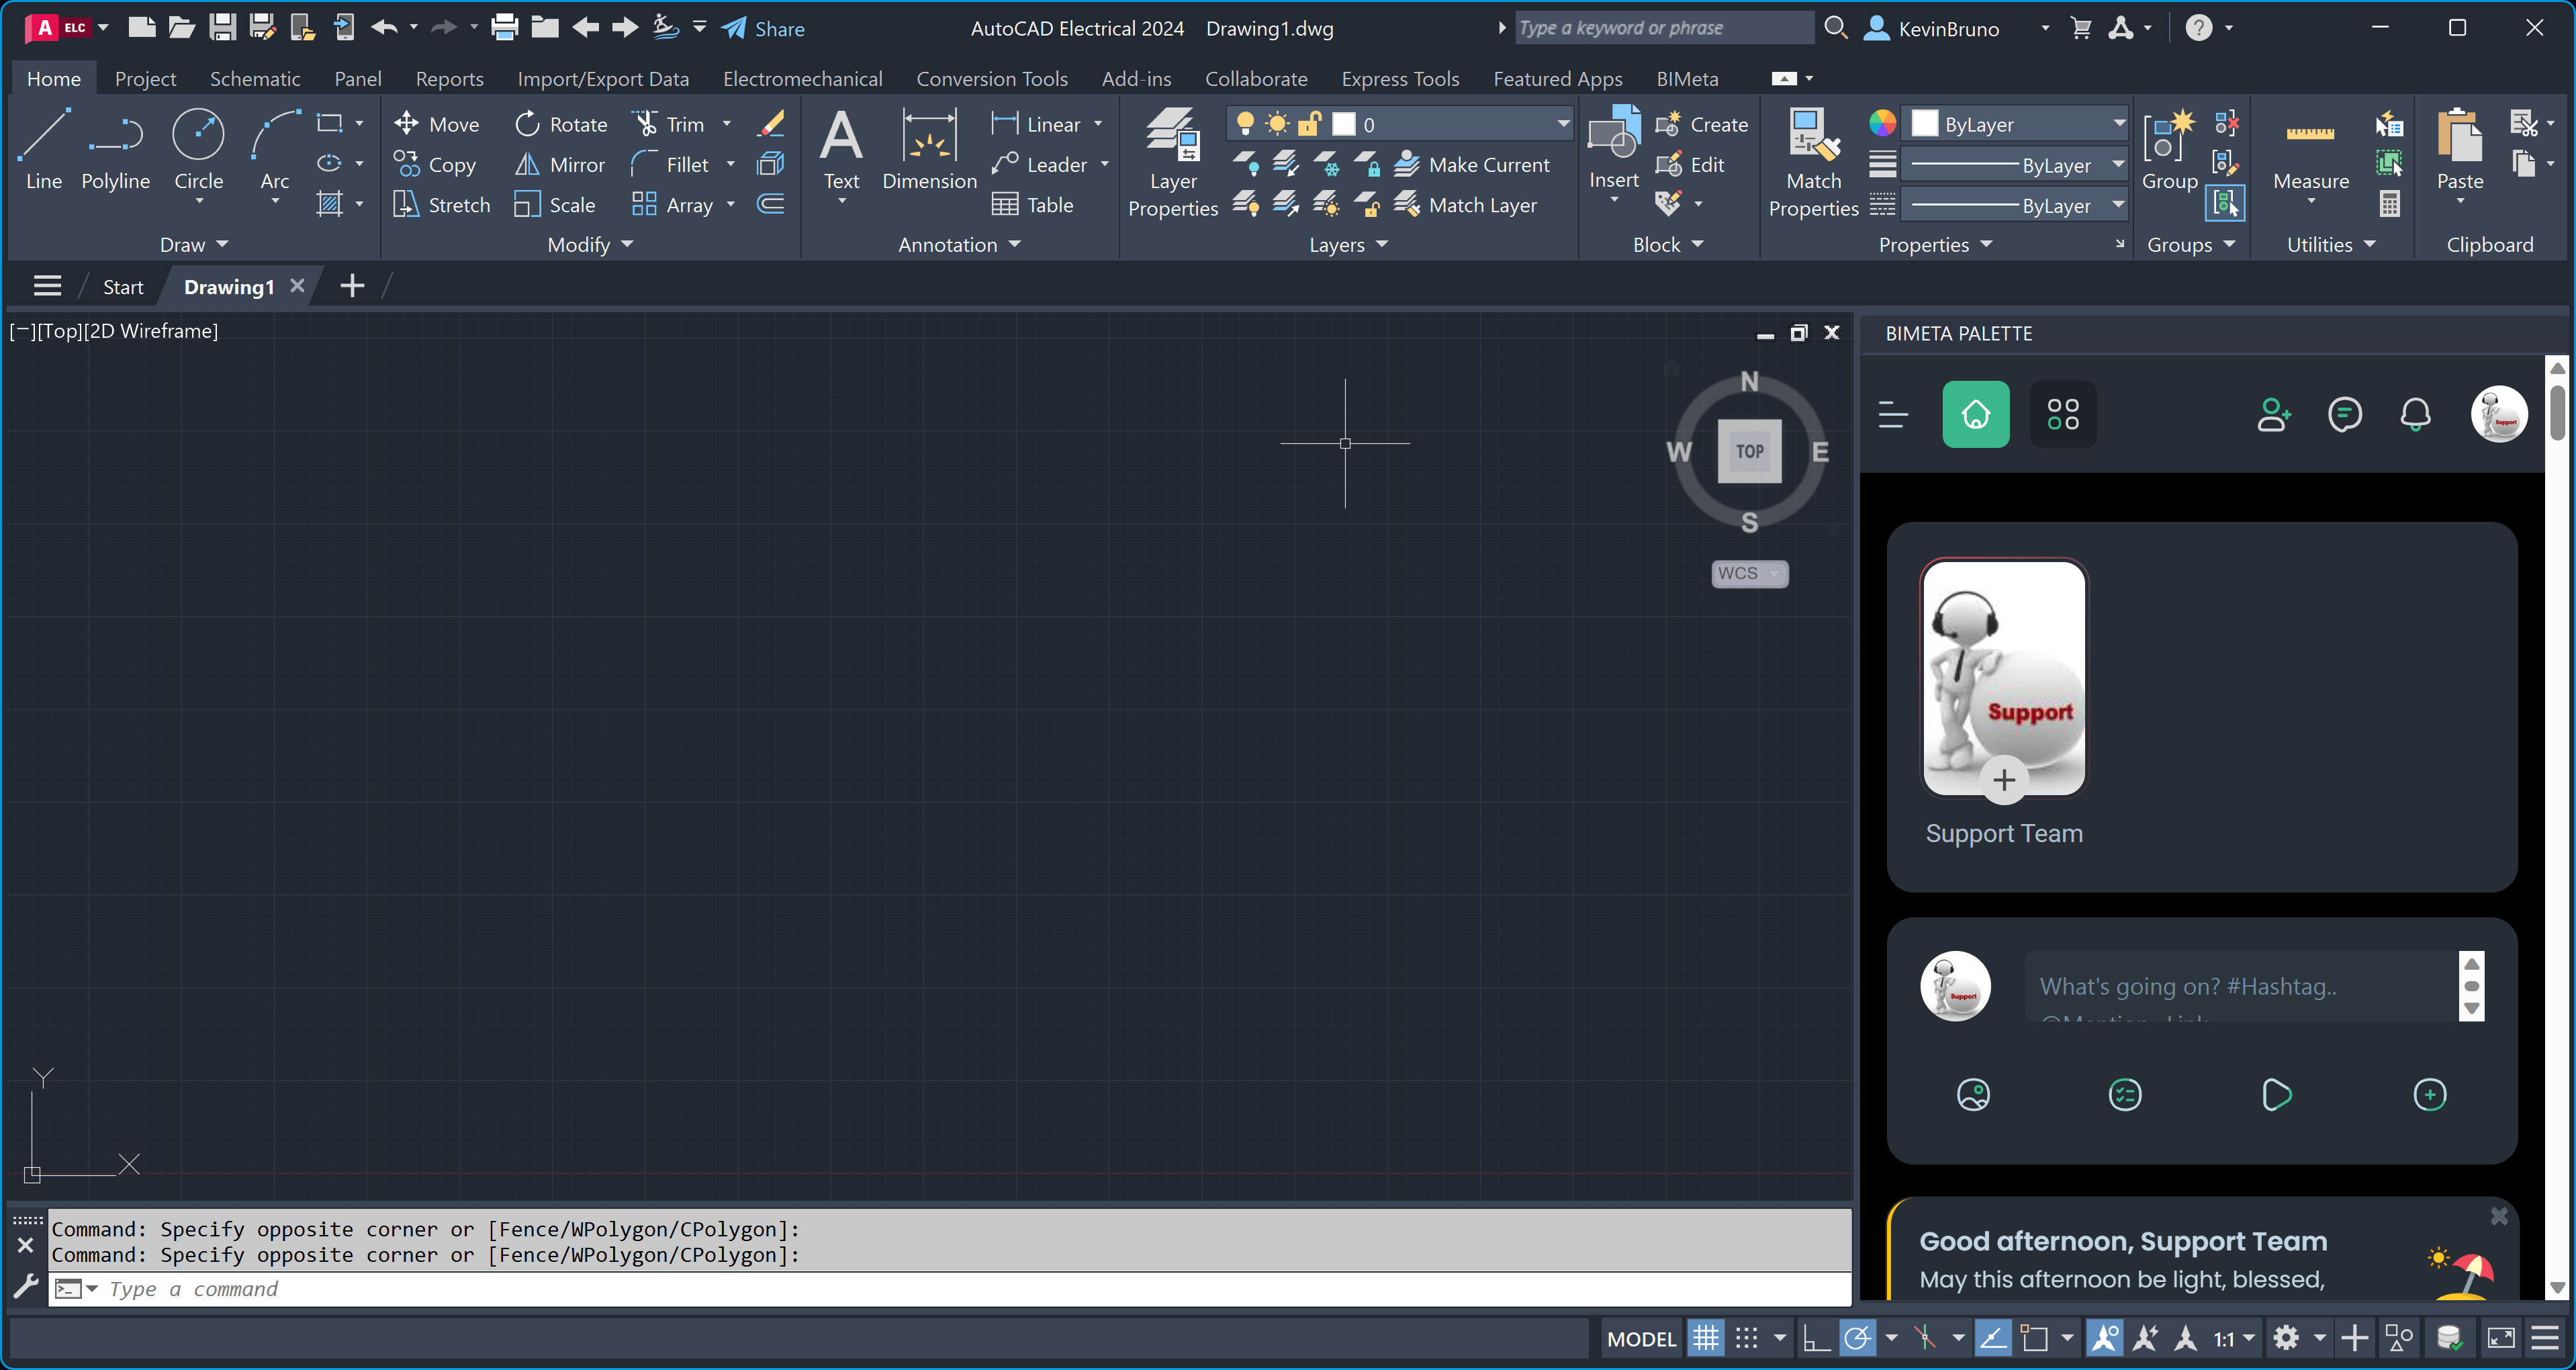Insert a Table
Viewport: 2576px width, 1370px height.
click(x=1032, y=204)
